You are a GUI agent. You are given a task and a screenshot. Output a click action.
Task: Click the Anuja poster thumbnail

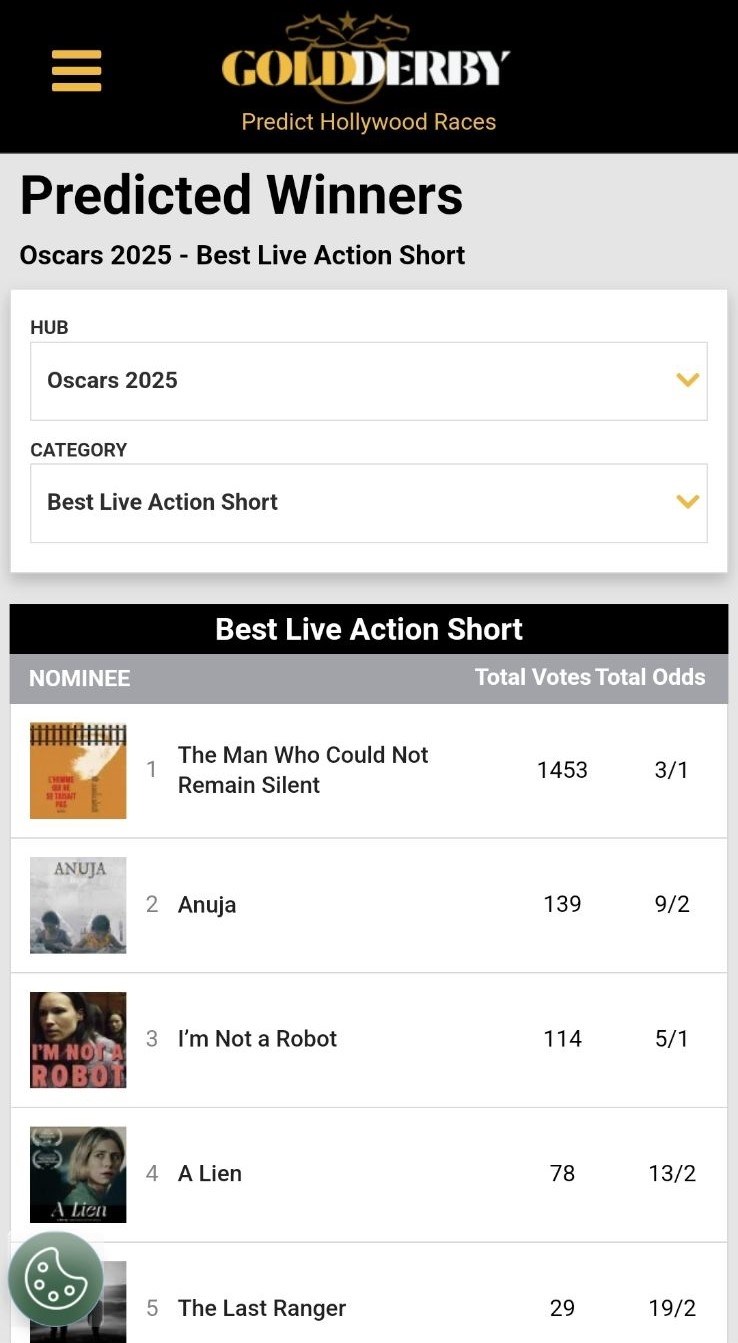pos(78,905)
